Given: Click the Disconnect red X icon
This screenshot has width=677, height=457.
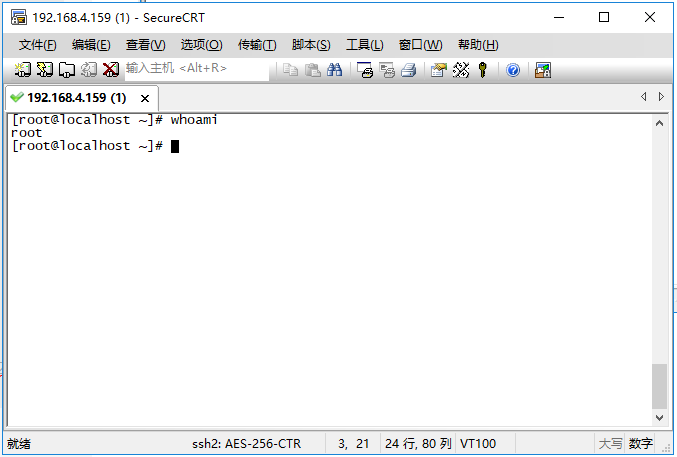Looking at the screenshot, I should [x=111, y=70].
